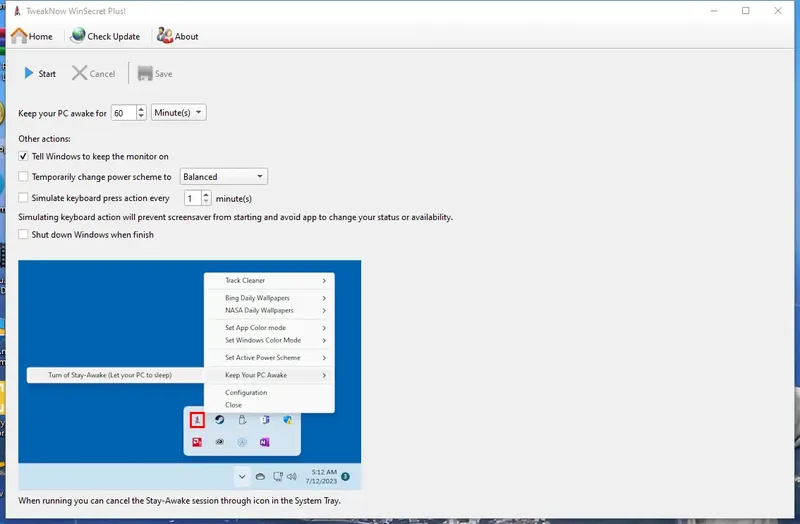The image size is (800, 524).
Task: Go to the Home page
Action: point(32,36)
